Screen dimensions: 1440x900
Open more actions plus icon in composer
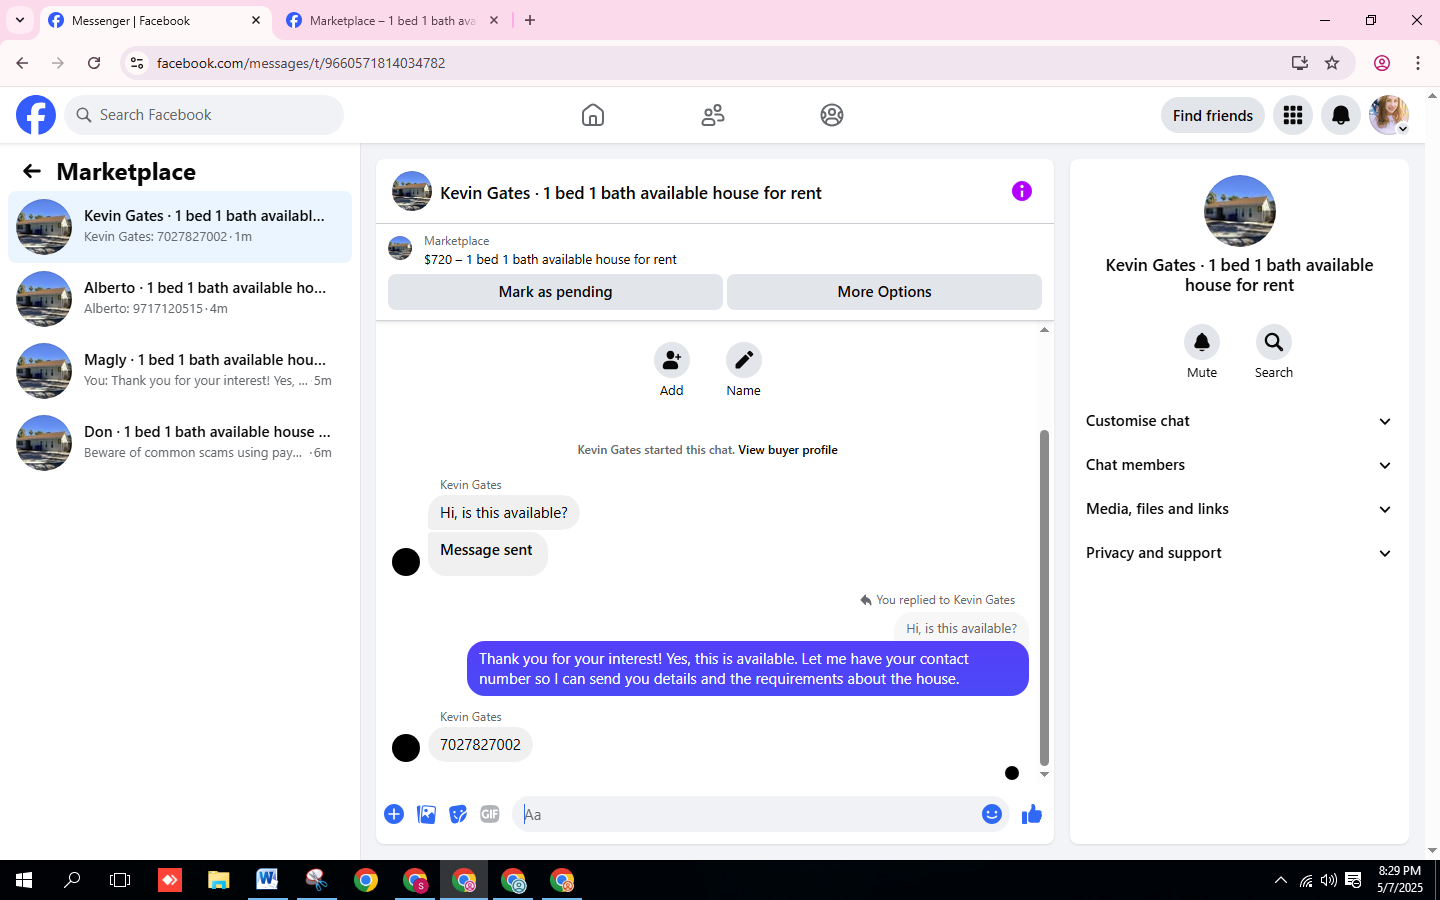tap(394, 814)
